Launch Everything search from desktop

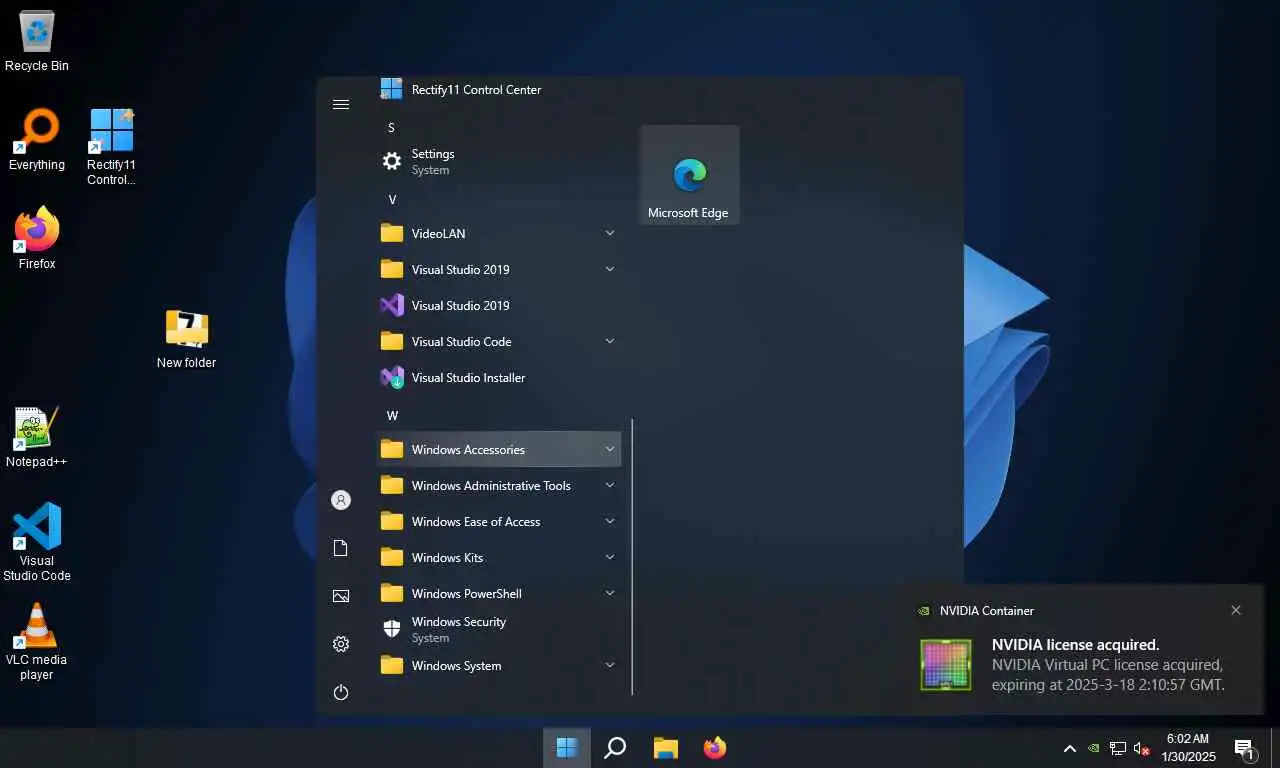click(37, 140)
